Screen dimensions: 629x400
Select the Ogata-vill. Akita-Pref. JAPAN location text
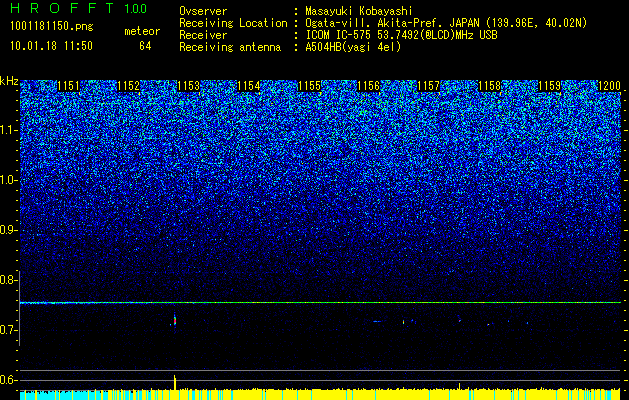(446, 23)
